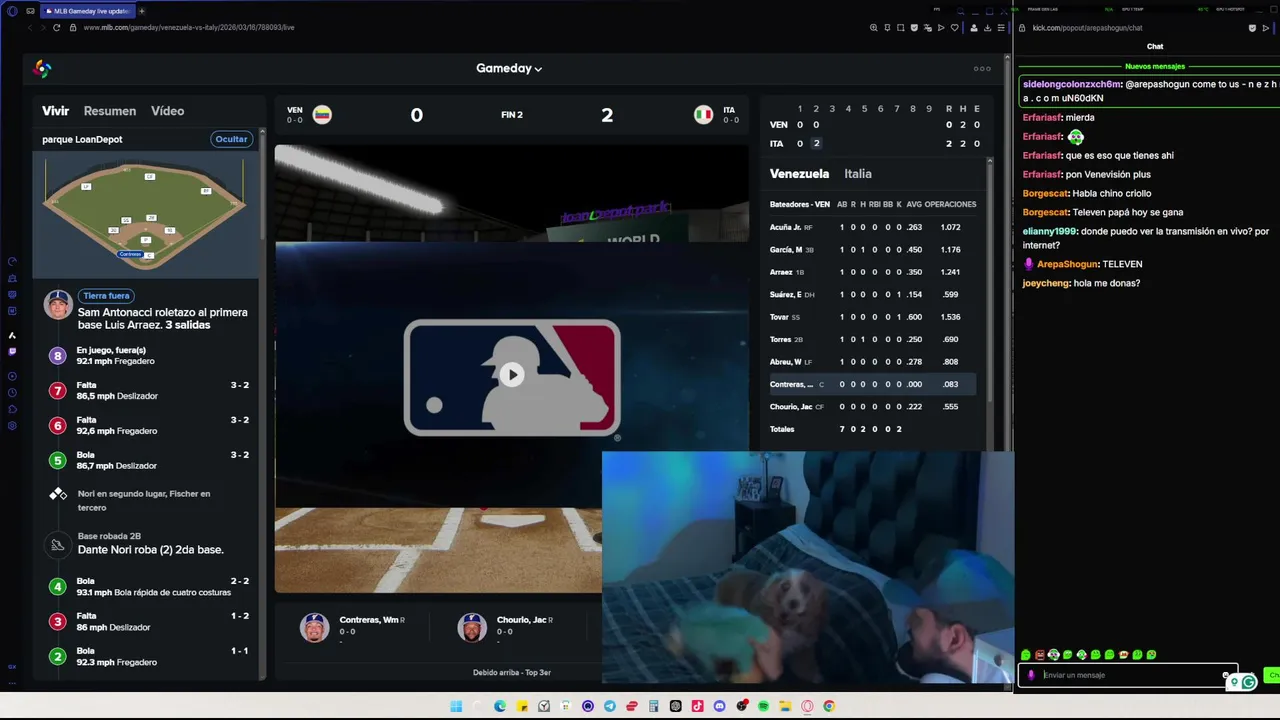Play the MLB video in the center

click(x=512, y=375)
